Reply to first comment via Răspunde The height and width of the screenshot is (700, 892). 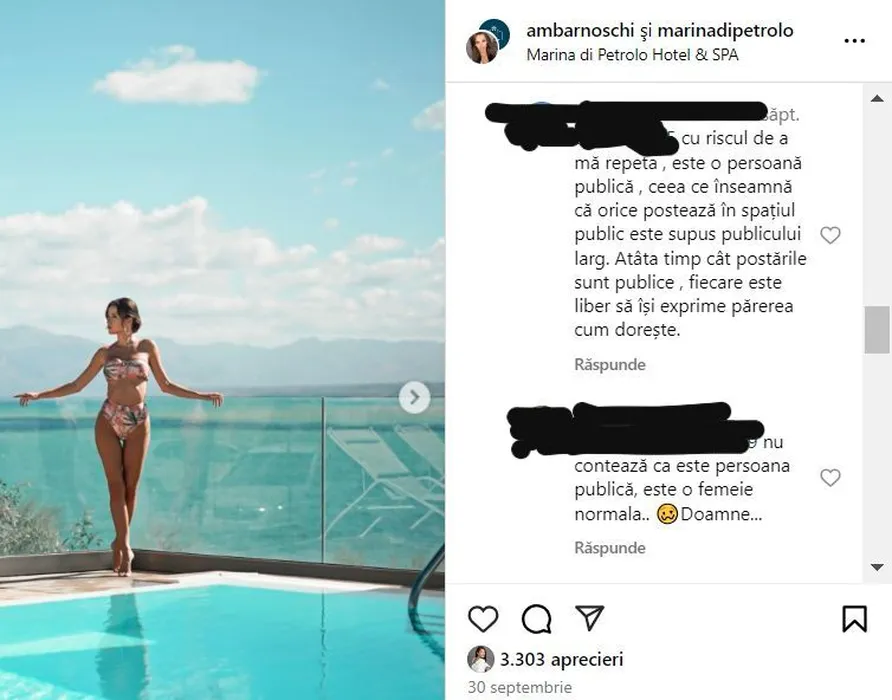tap(610, 365)
